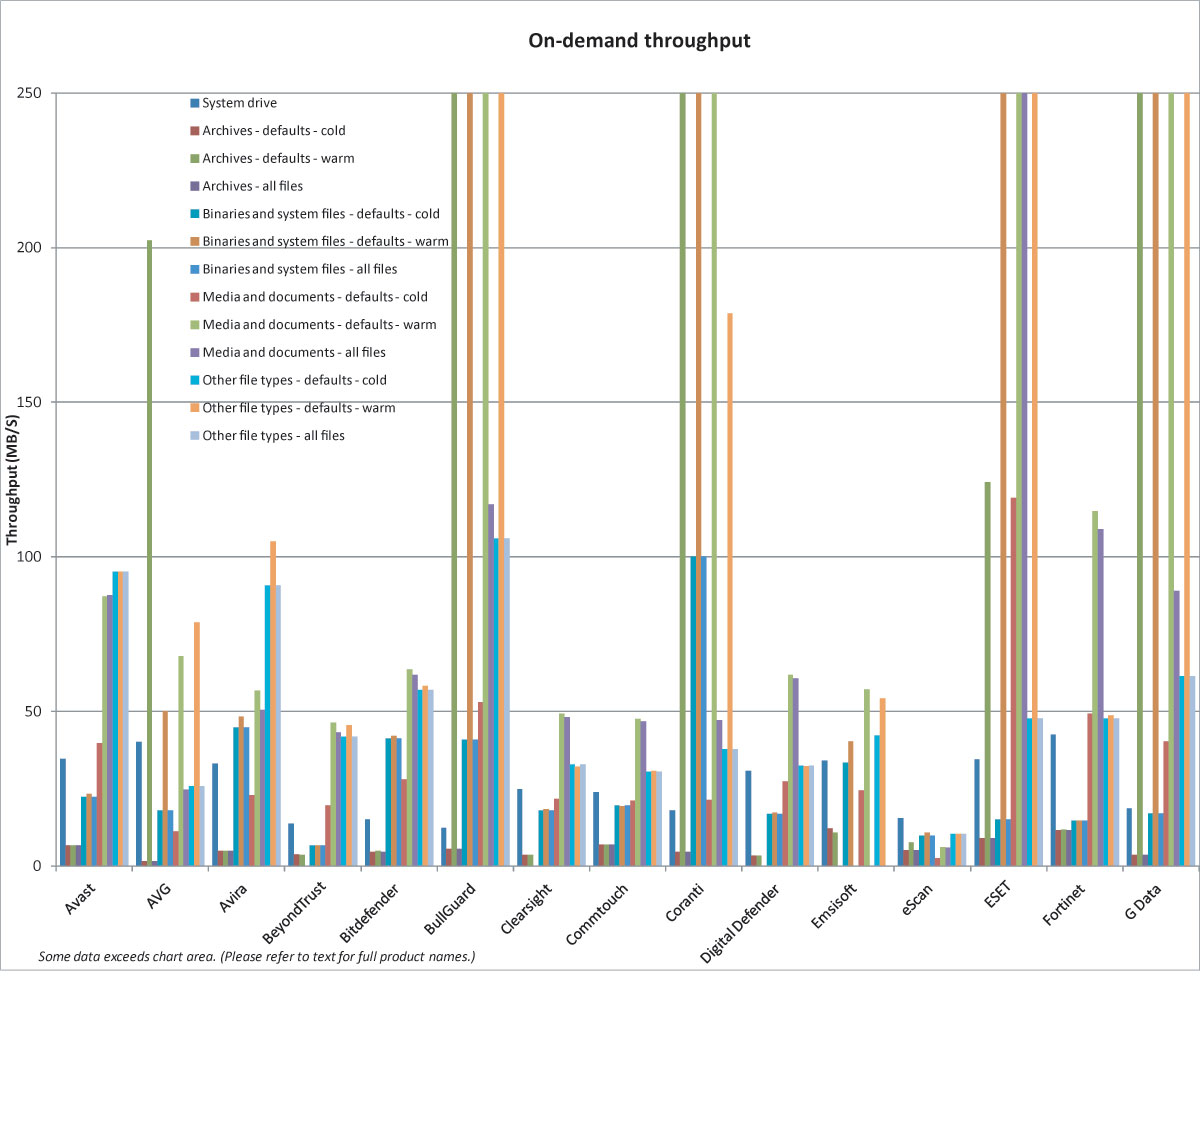Select AVG's tall green Archives warm bar
This screenshot has width=1200, height=1140.
coord(149,553)
